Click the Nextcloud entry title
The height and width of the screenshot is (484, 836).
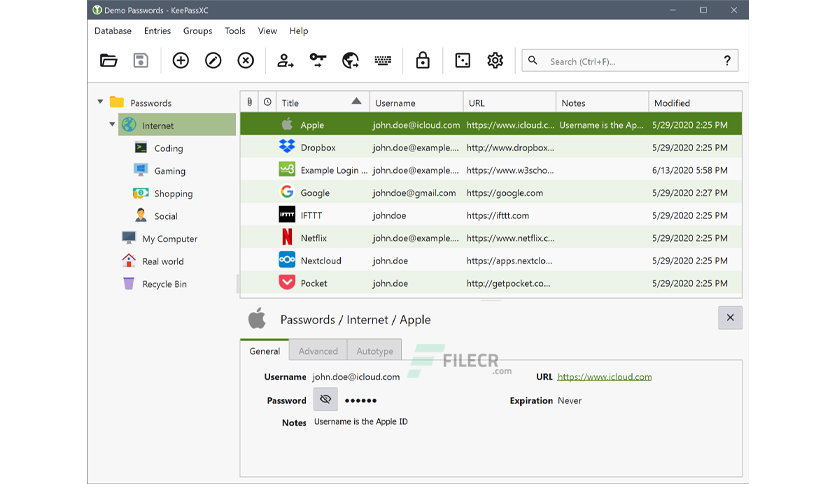pyautogui.click(x=320, y=261)
